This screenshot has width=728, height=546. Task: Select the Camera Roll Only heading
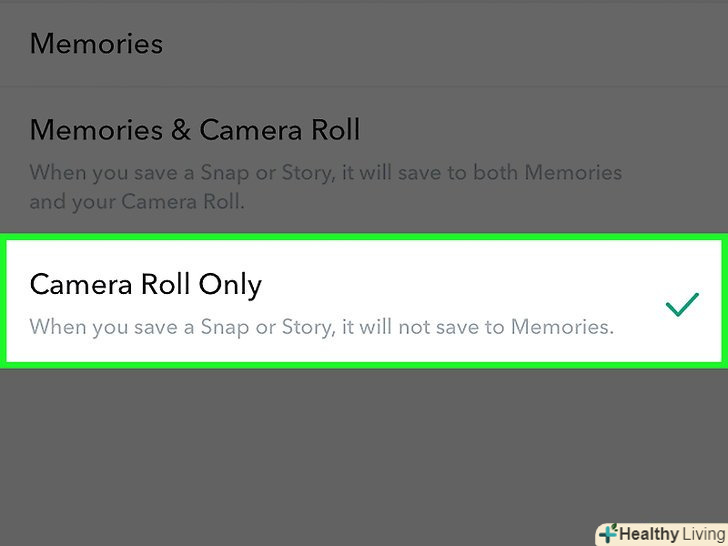[x=146, y=285]
